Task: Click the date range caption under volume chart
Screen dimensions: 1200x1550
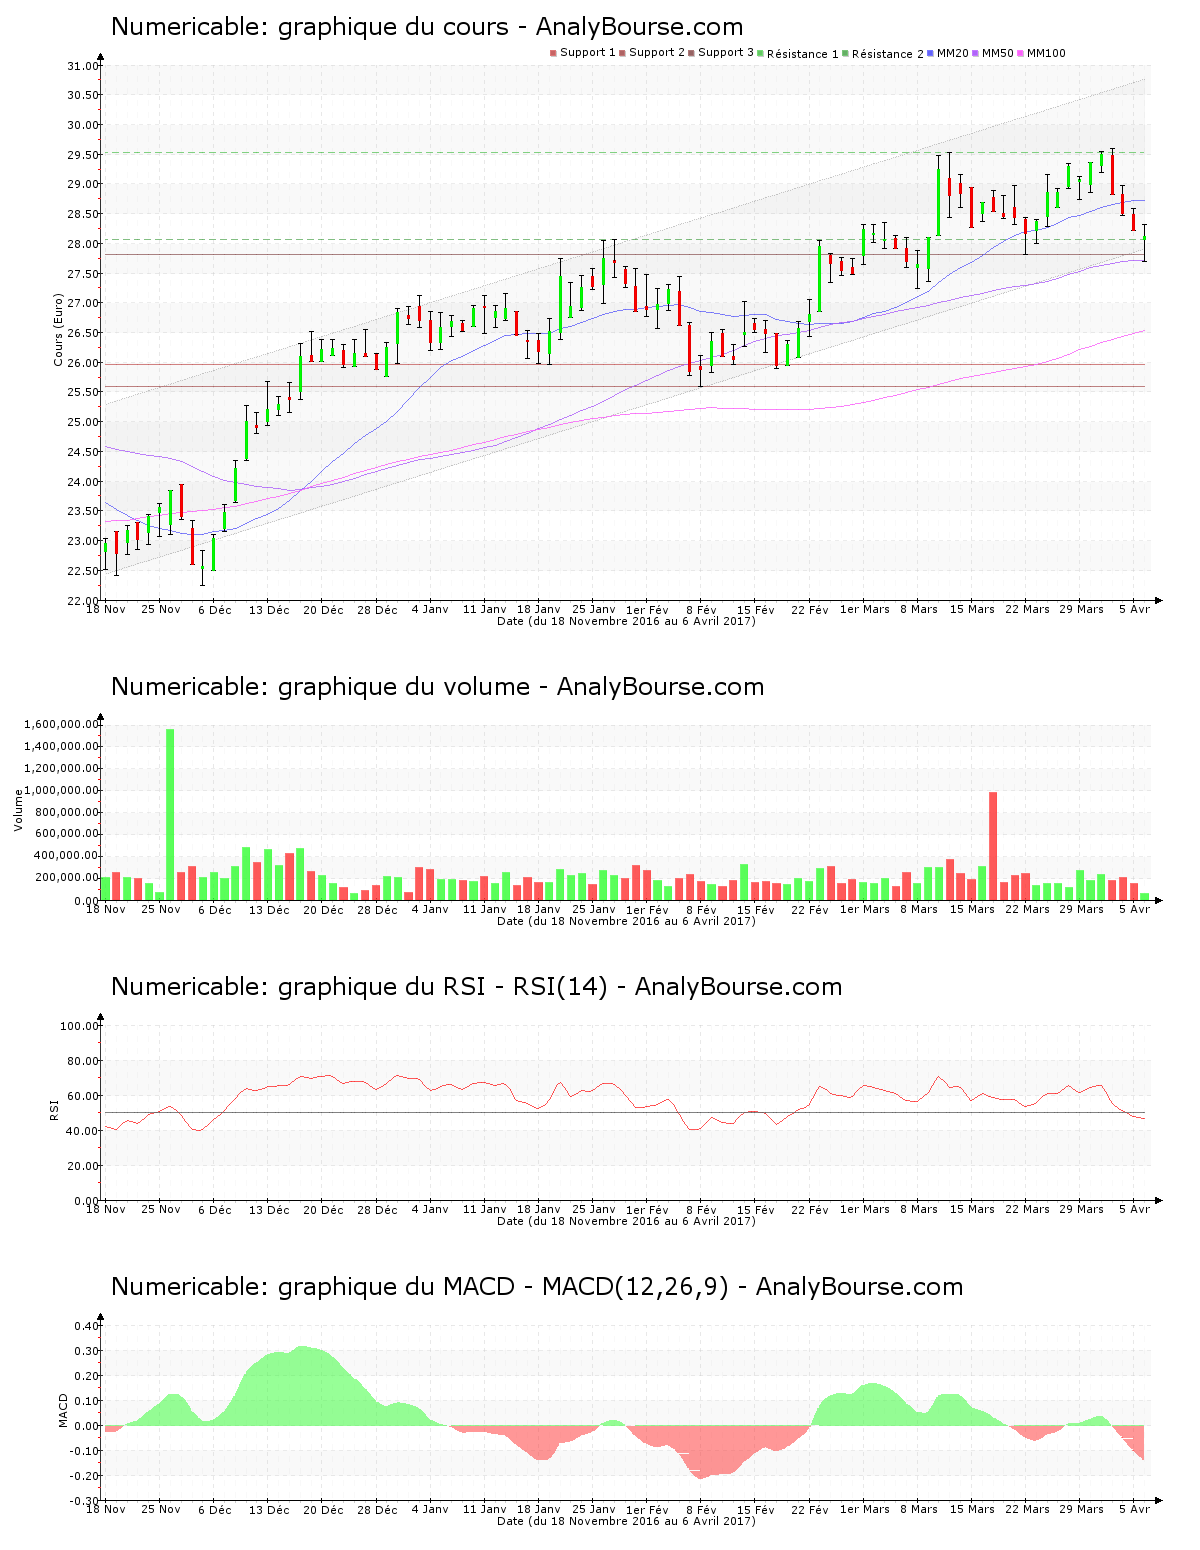Action: tap(626, 921)
